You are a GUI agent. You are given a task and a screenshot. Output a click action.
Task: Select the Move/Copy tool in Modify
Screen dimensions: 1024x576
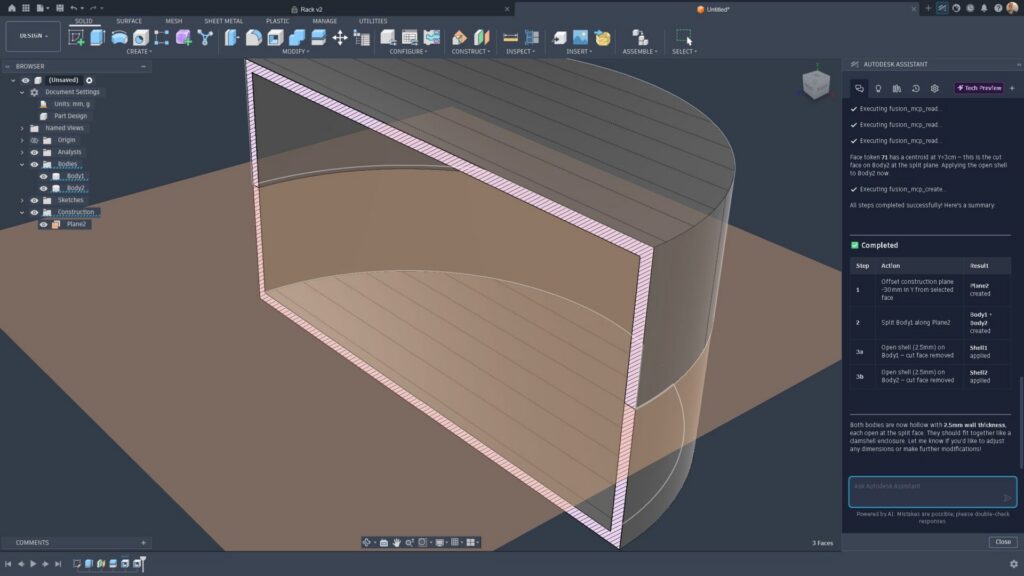(340, 38)
